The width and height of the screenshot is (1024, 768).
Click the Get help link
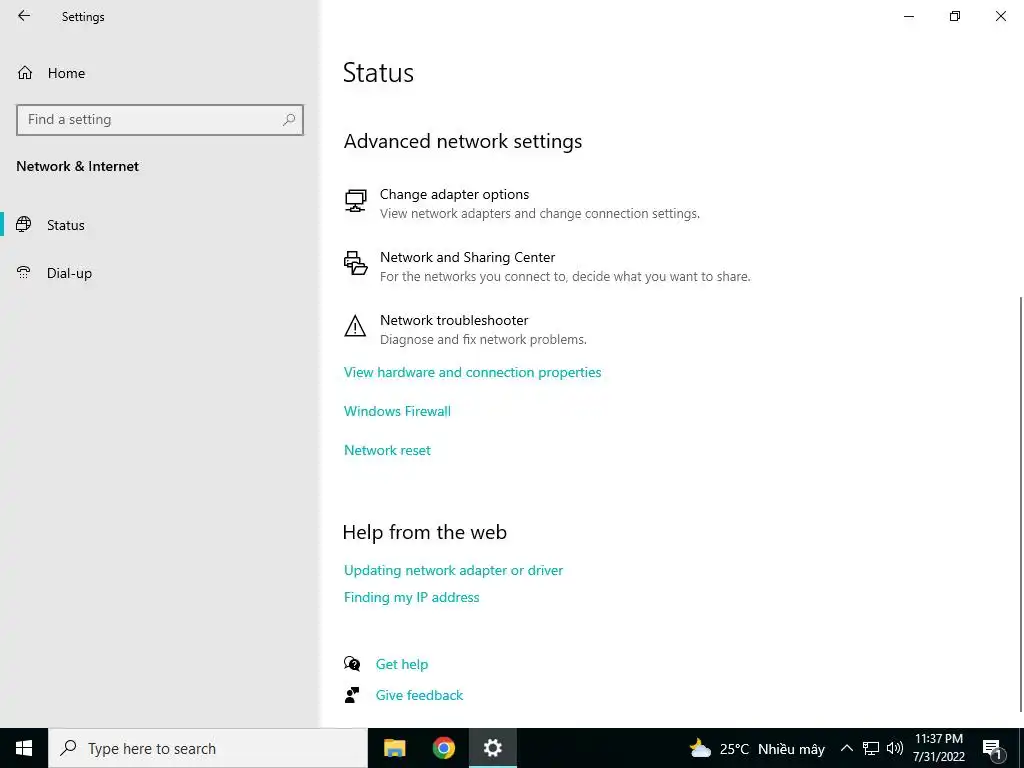click(402, 664)
